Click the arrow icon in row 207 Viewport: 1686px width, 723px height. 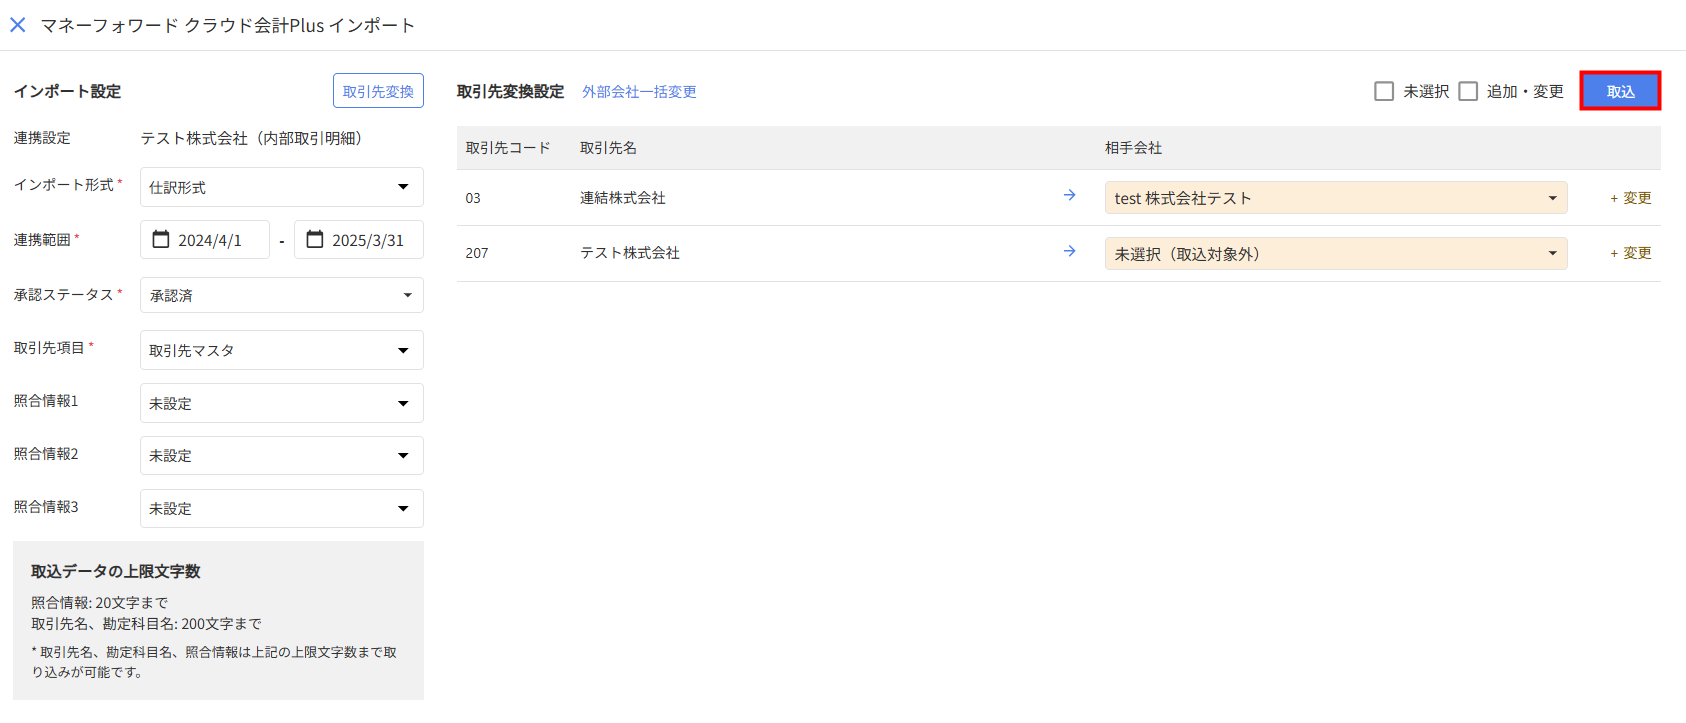tap(1069, 252)
